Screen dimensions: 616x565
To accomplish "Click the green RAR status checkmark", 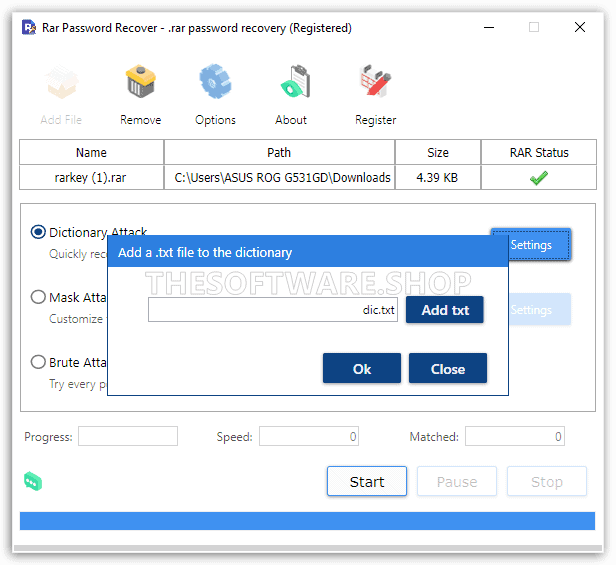I will tap(539, 178).
